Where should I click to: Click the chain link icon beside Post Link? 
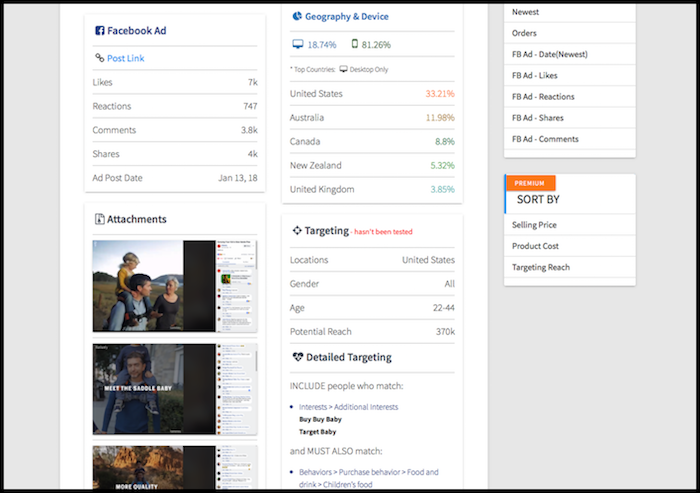click(x=99, y=58)
